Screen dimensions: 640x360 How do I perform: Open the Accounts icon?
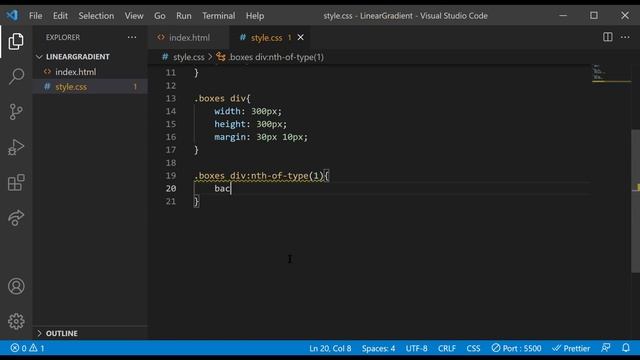click(16, 286)
